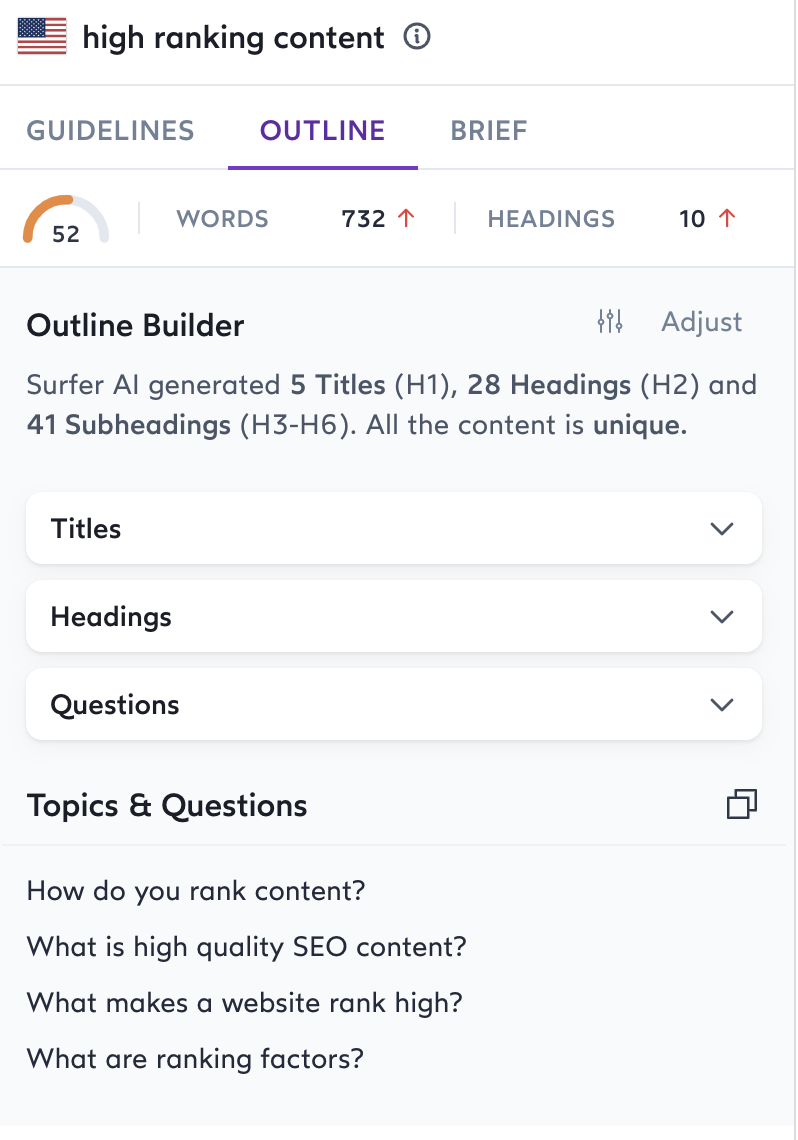Click the US flag country icon

coord(42,36)
